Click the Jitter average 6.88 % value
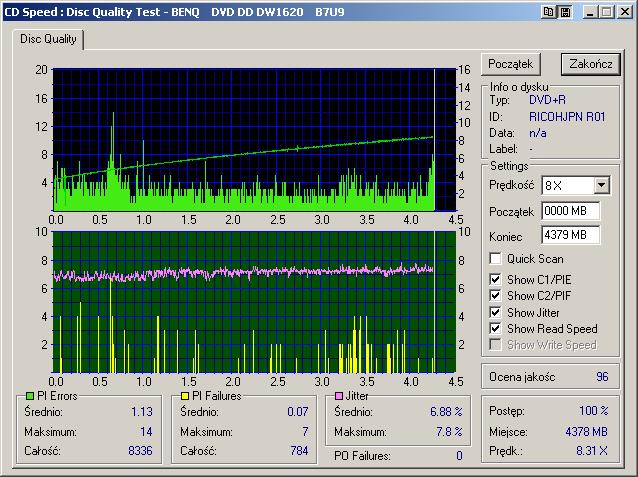Image resolution: width=638 pixels, height=477 pixels. click(446, 412)
